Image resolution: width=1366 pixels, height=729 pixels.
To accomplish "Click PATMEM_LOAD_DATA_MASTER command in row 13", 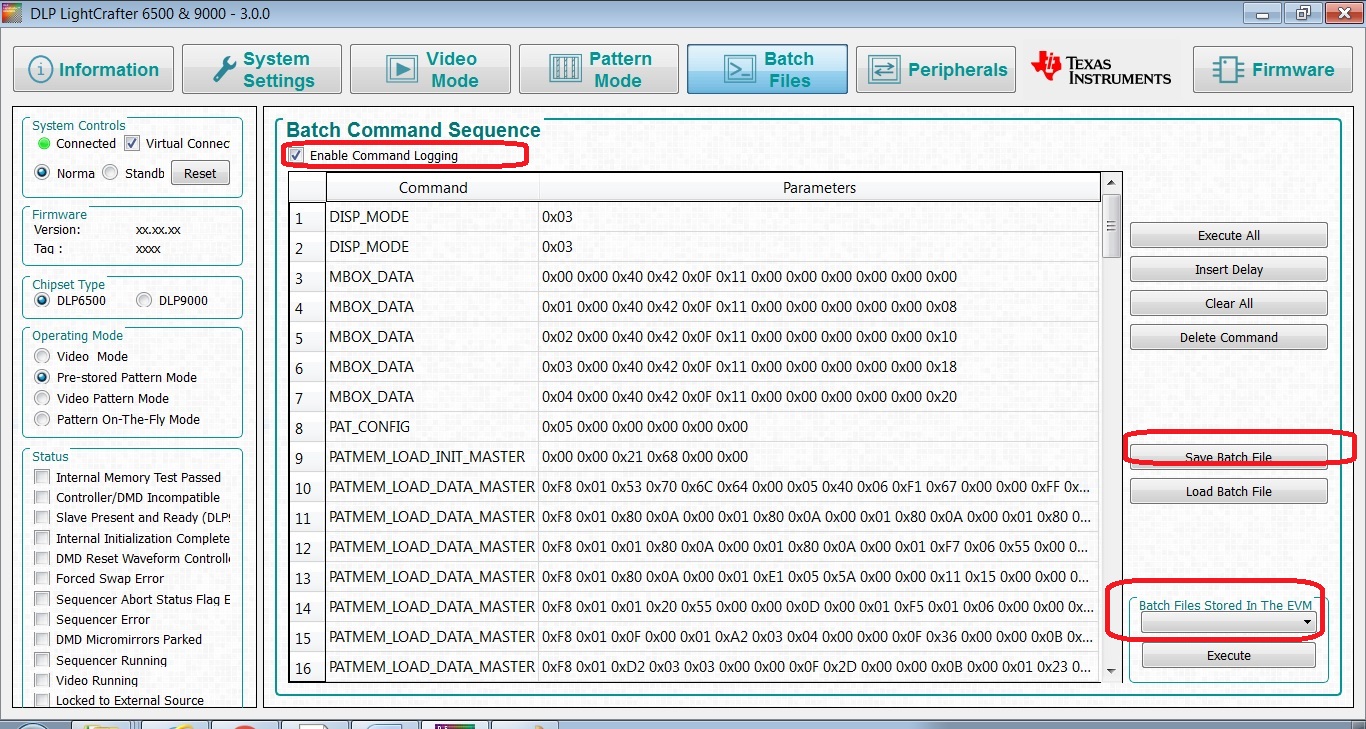I will (x=432, y=577).
